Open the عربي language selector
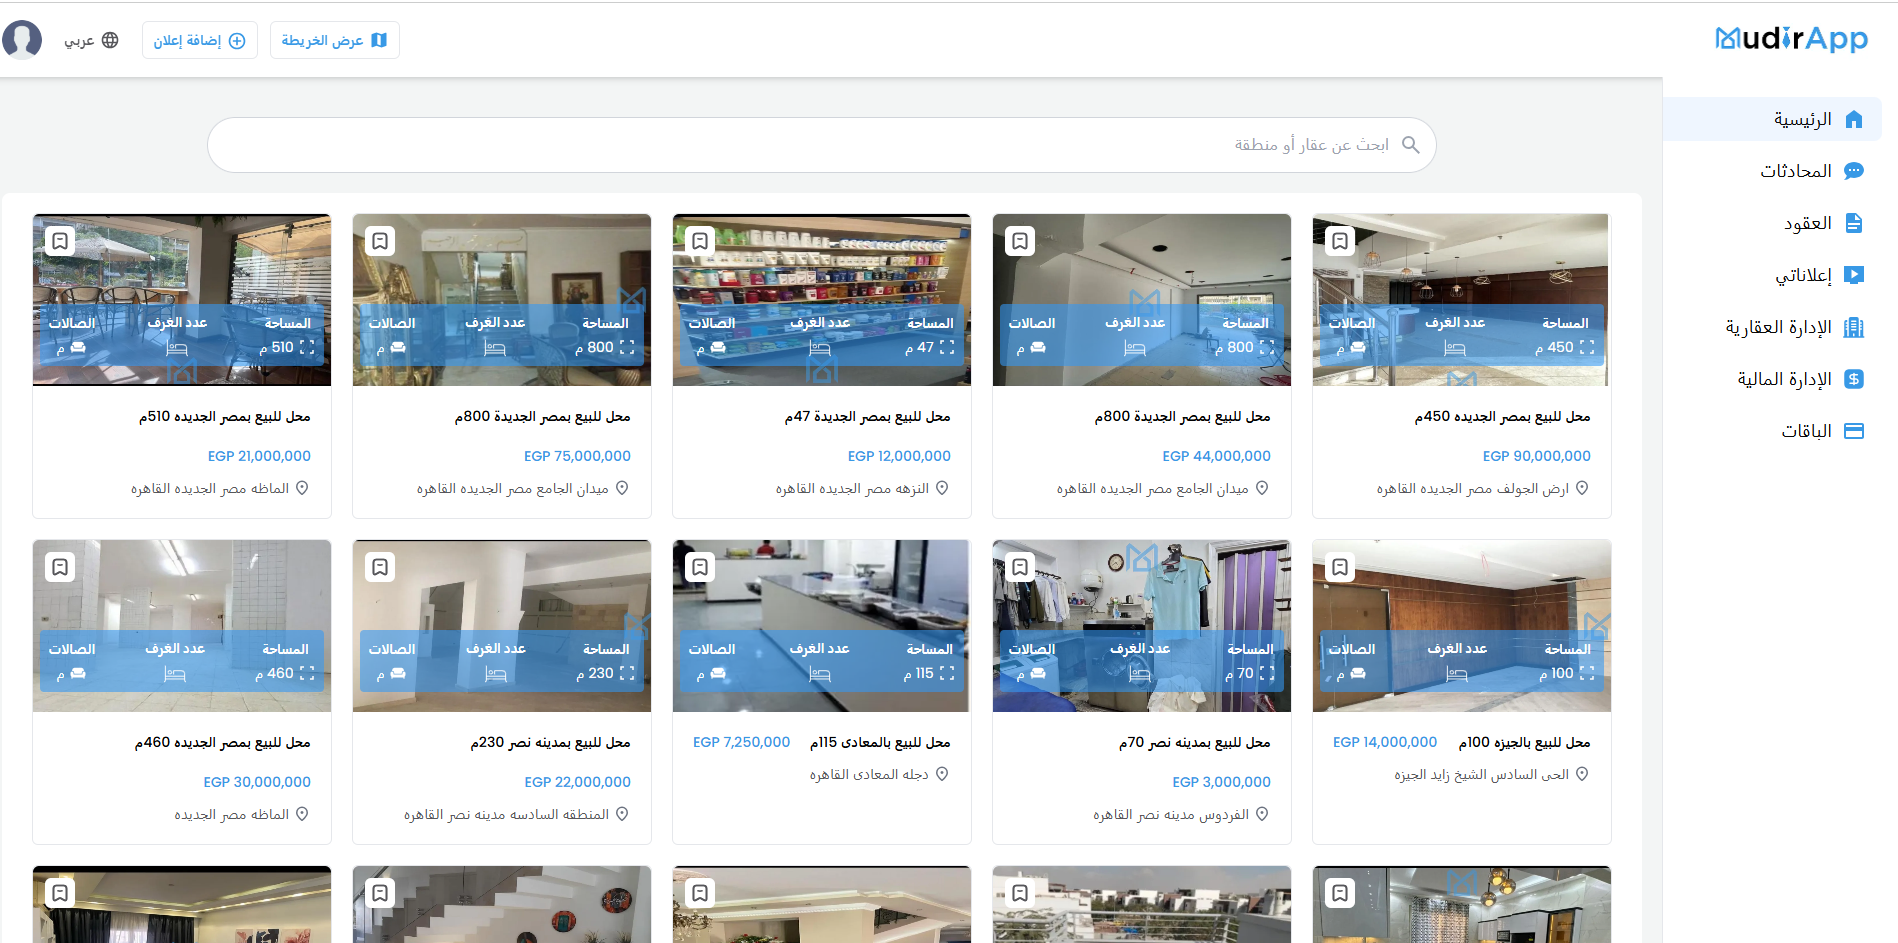The image size is (1898, 943). point(91,40)
